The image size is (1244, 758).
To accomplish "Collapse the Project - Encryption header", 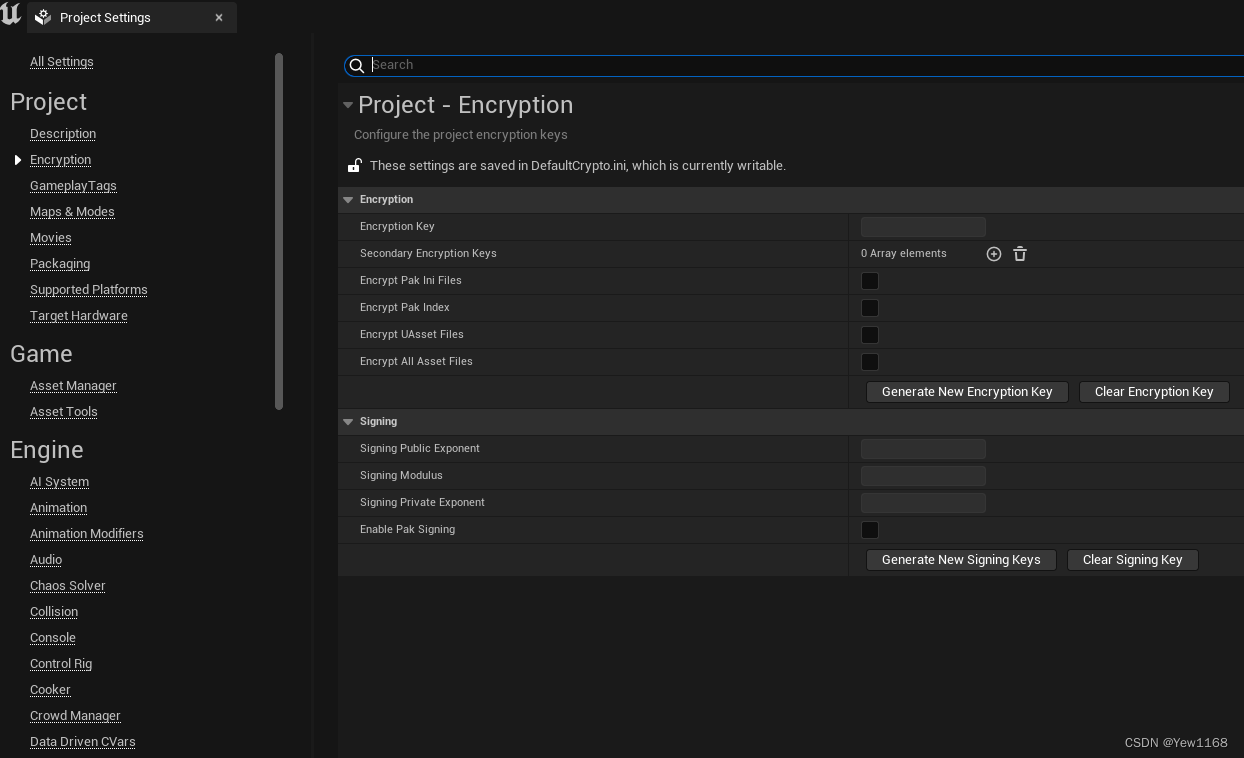I will [348, 105].
